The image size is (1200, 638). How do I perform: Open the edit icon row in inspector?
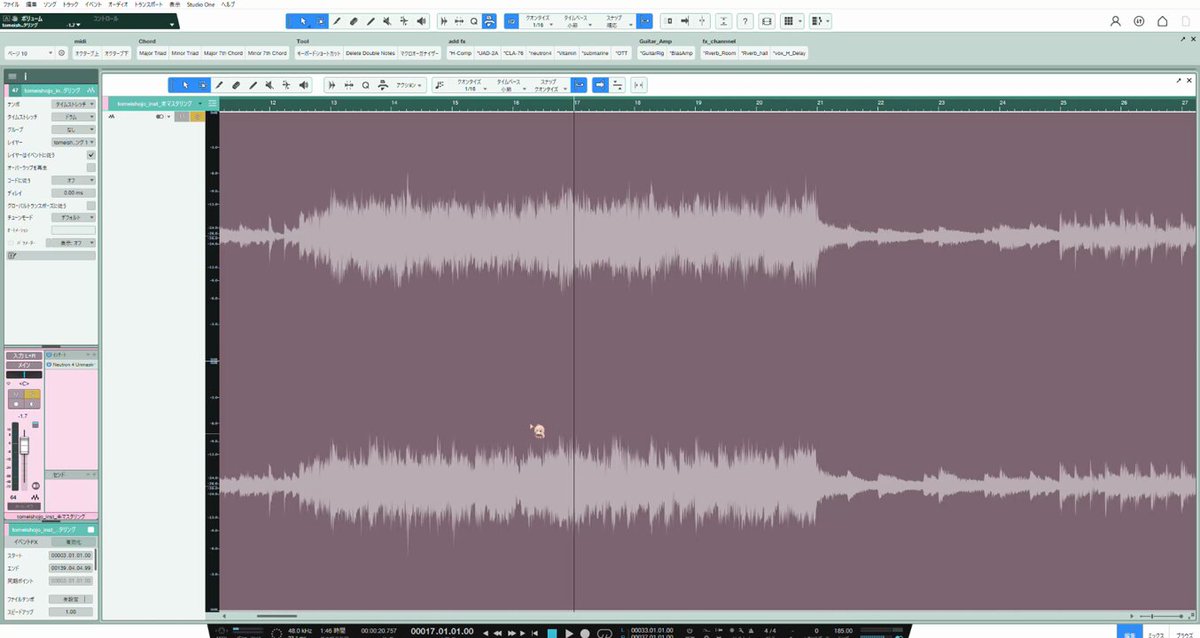point(12,256)
